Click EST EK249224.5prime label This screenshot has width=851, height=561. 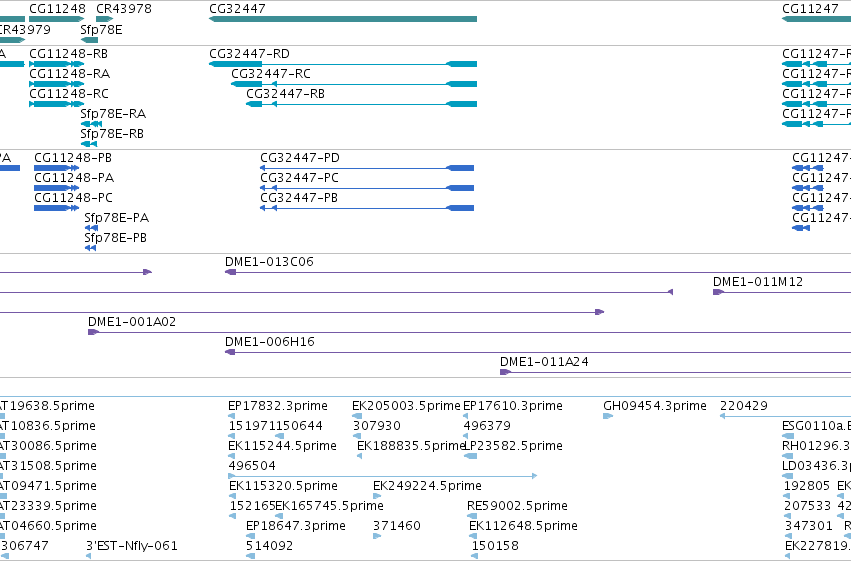coord(427,486)
